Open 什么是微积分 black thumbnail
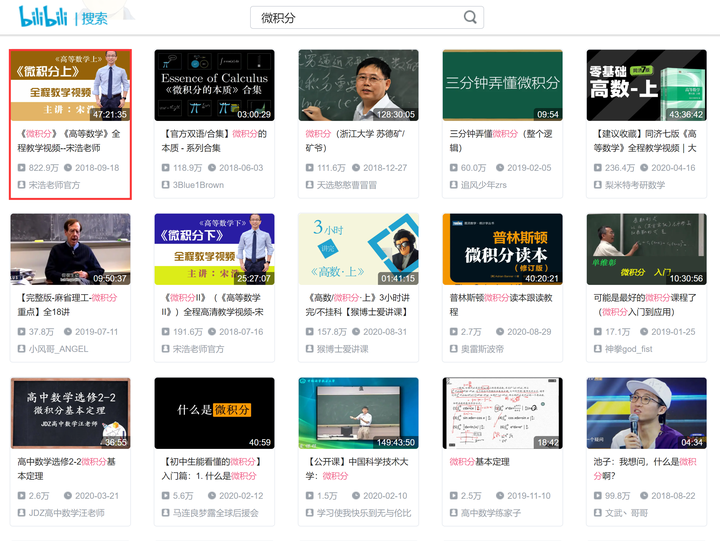720x541 pixels. pos(214,413)
